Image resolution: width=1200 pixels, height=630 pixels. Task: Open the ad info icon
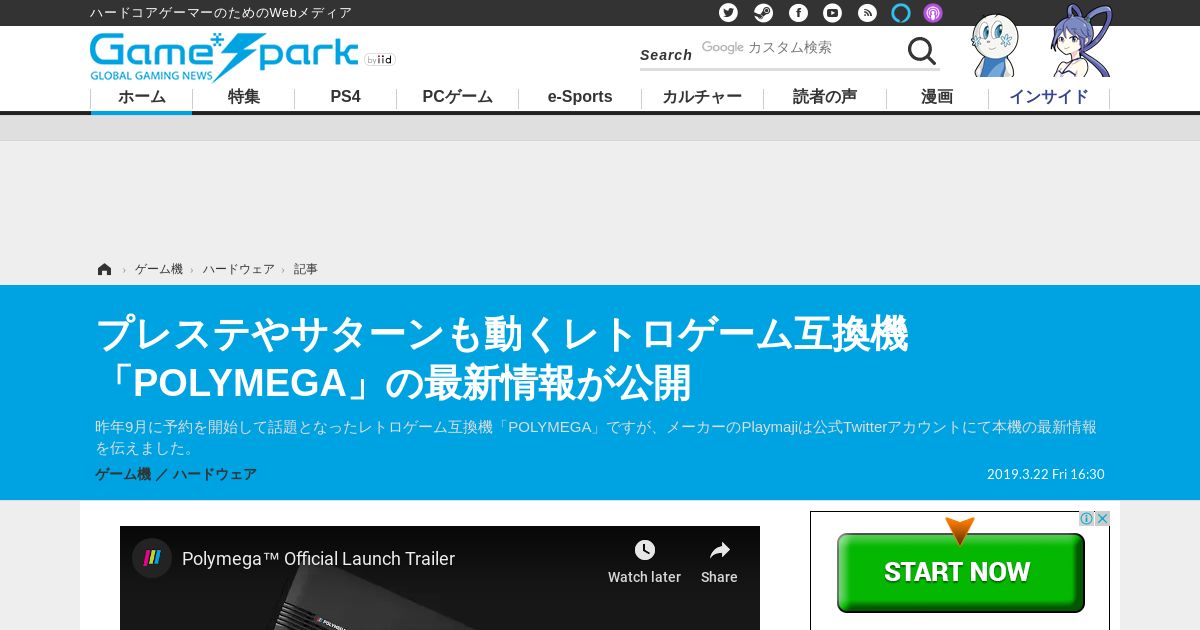click(x=1086, y=518)
